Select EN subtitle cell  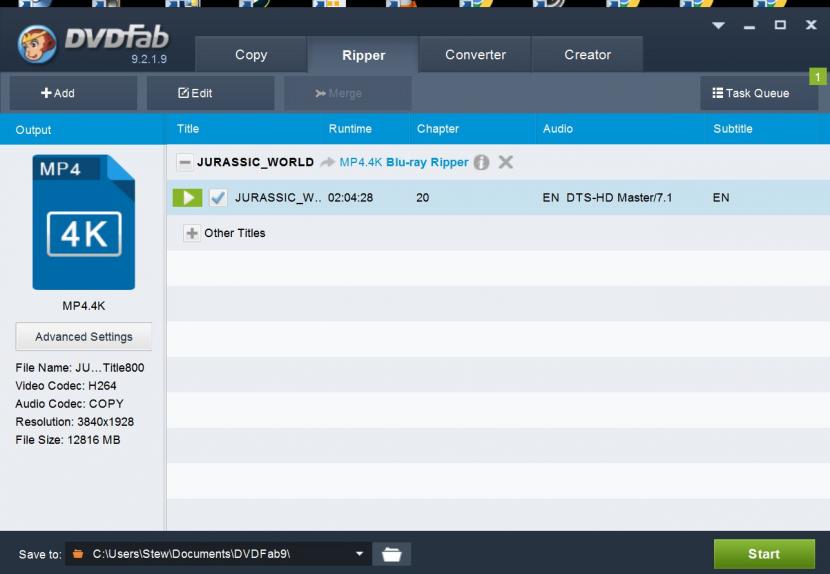[721, 198]
